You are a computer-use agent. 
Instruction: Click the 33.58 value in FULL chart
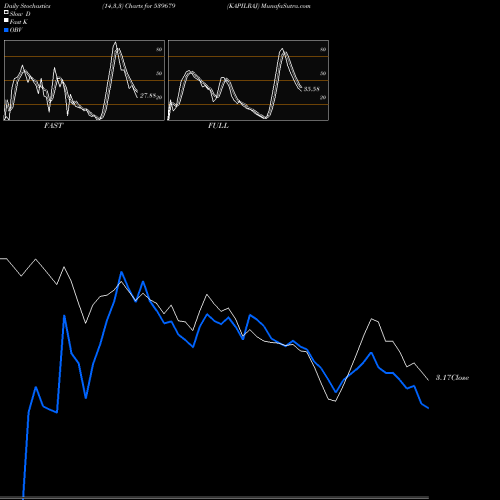pos(312,89)
